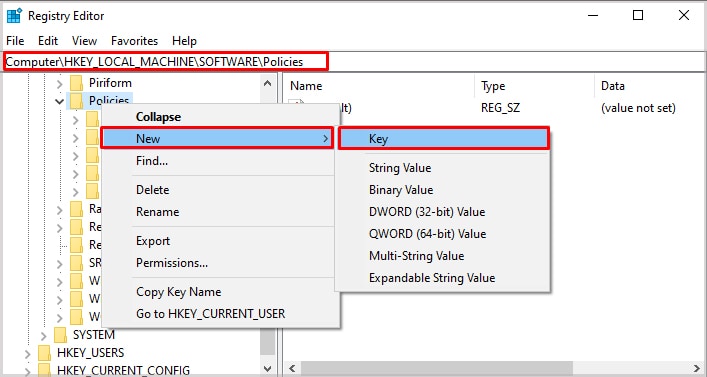Click the (value not set) data cell
The image size is (707, 377).
638,108
